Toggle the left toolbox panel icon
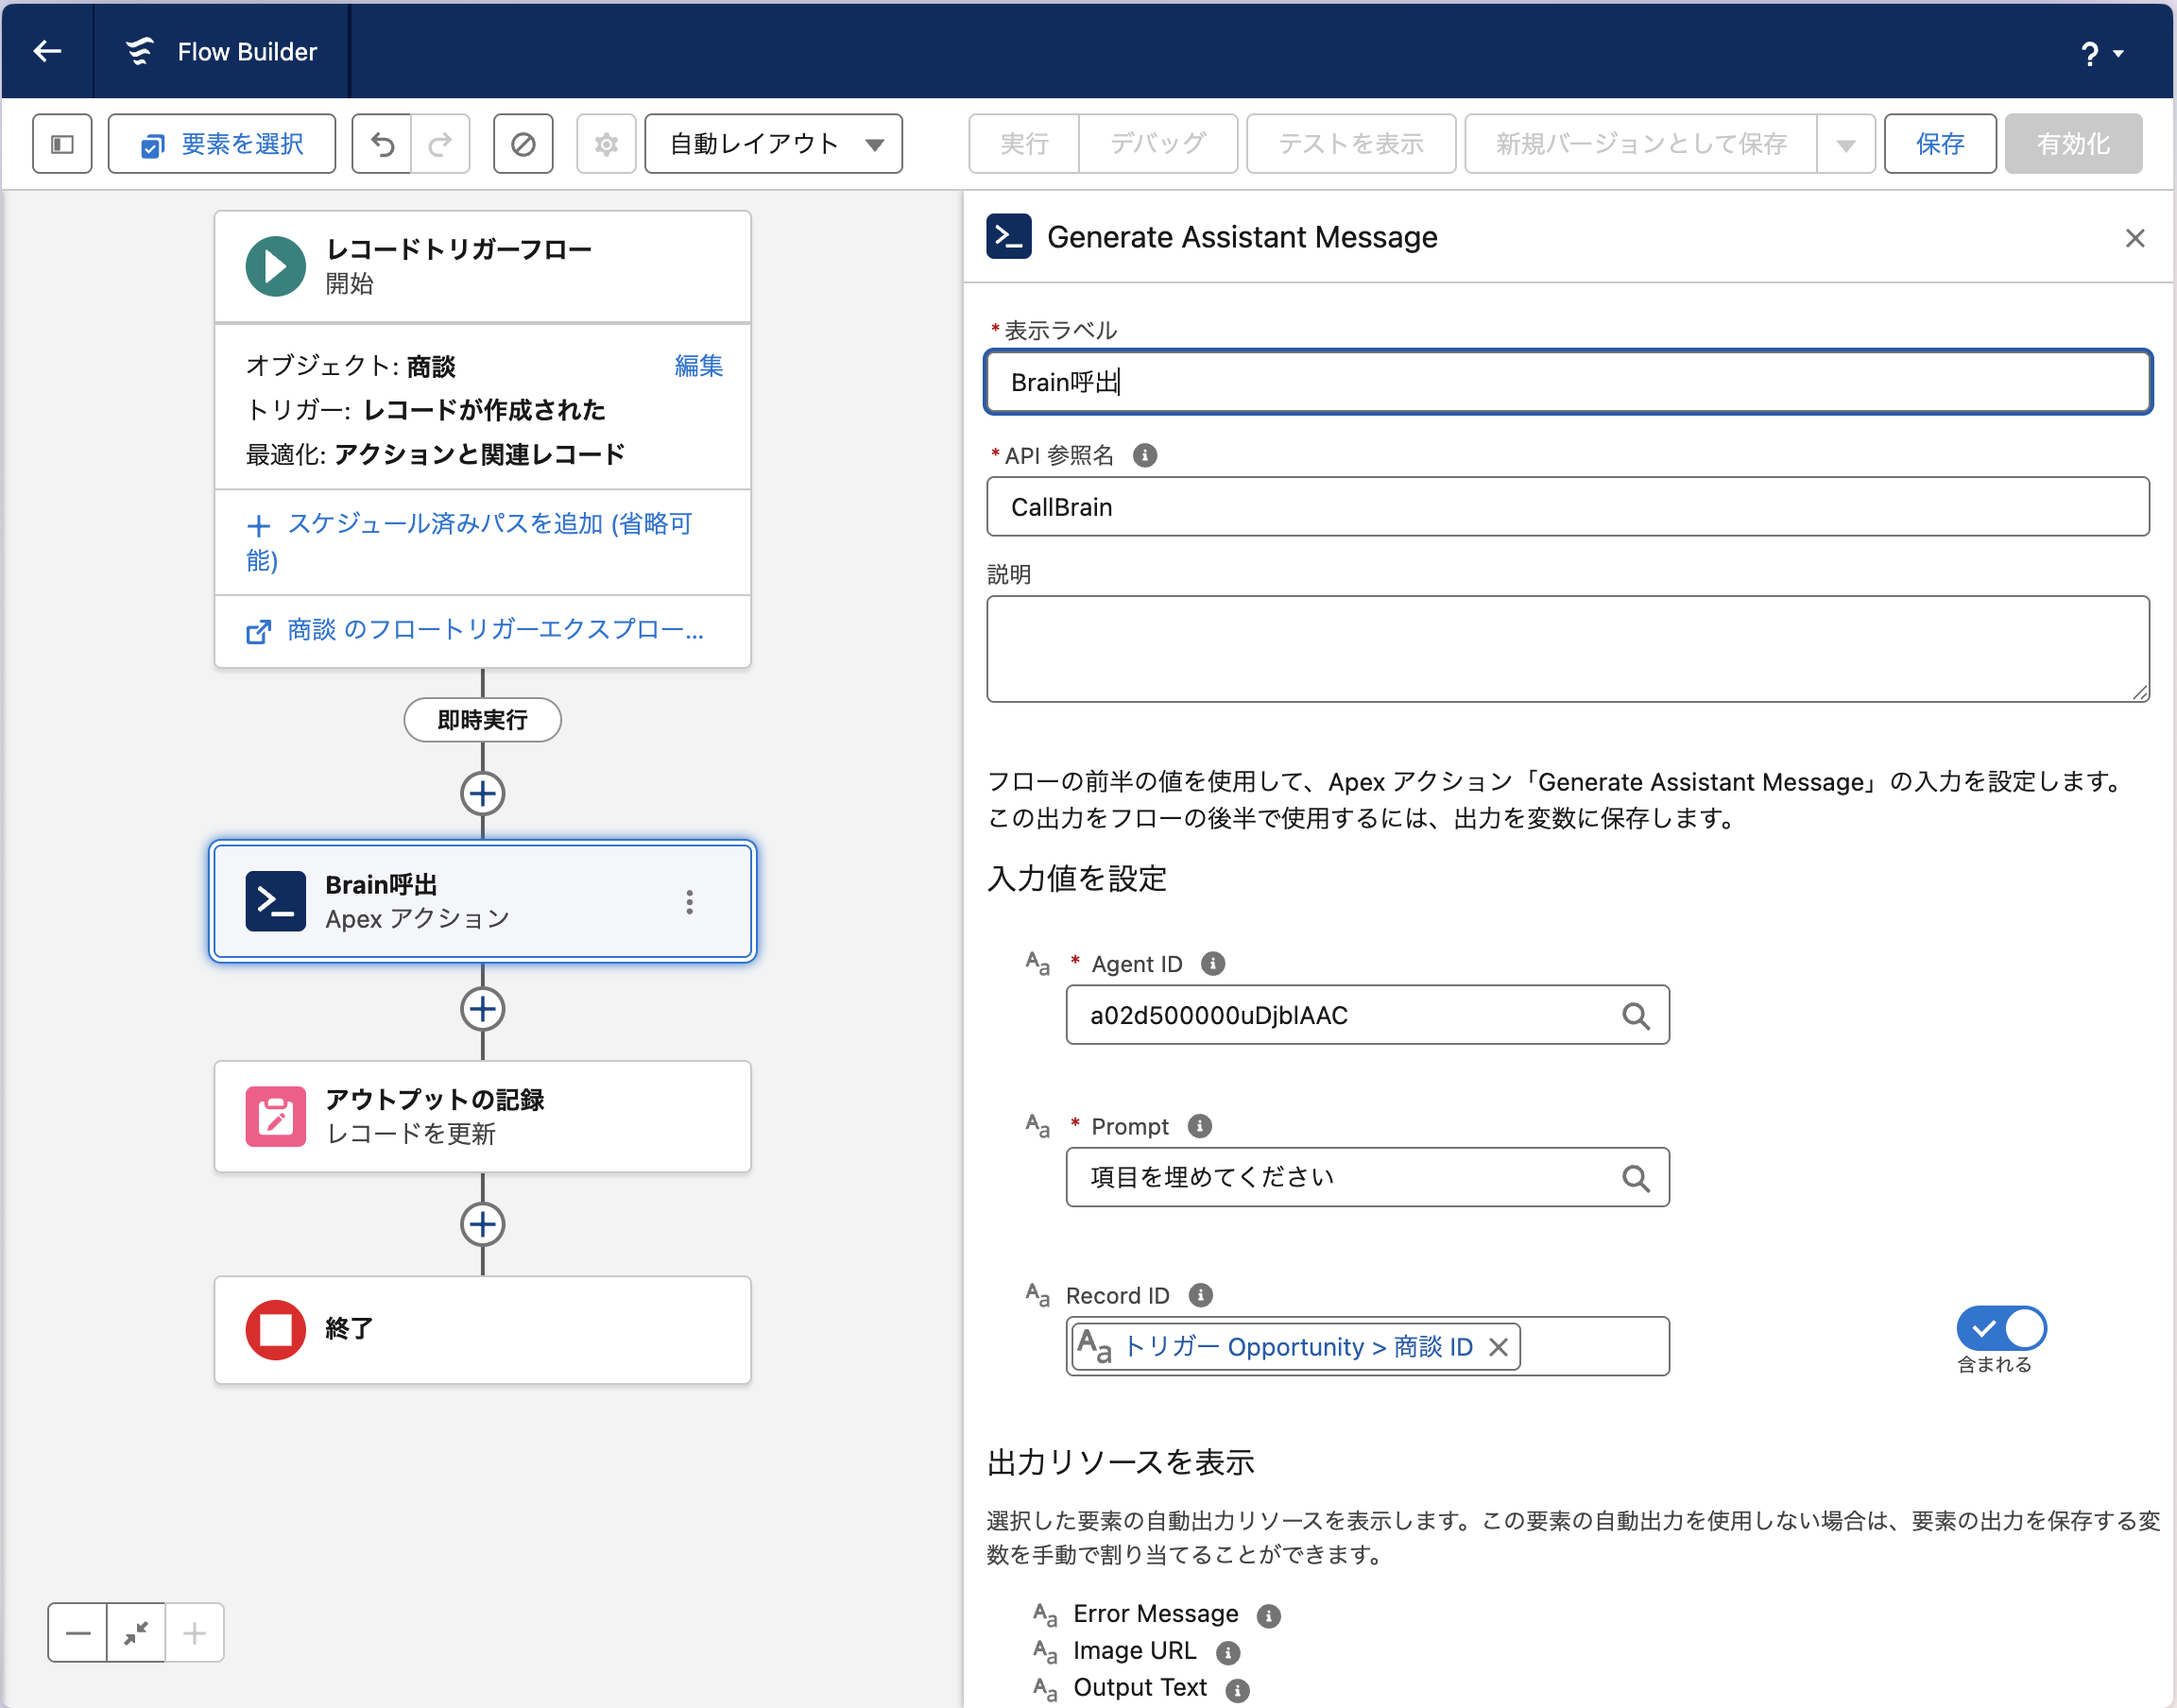The width and height of the screenshot is (2177, 1708). 62,144
